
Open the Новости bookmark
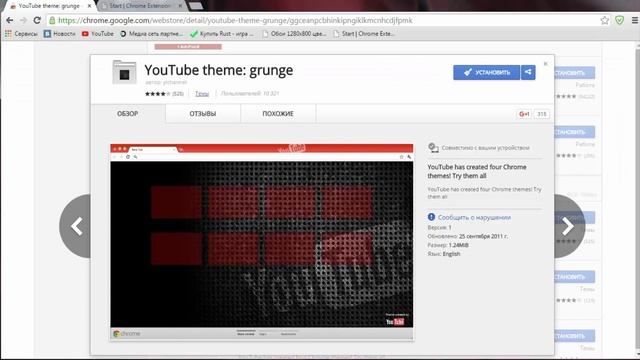[x=60, y=34]
